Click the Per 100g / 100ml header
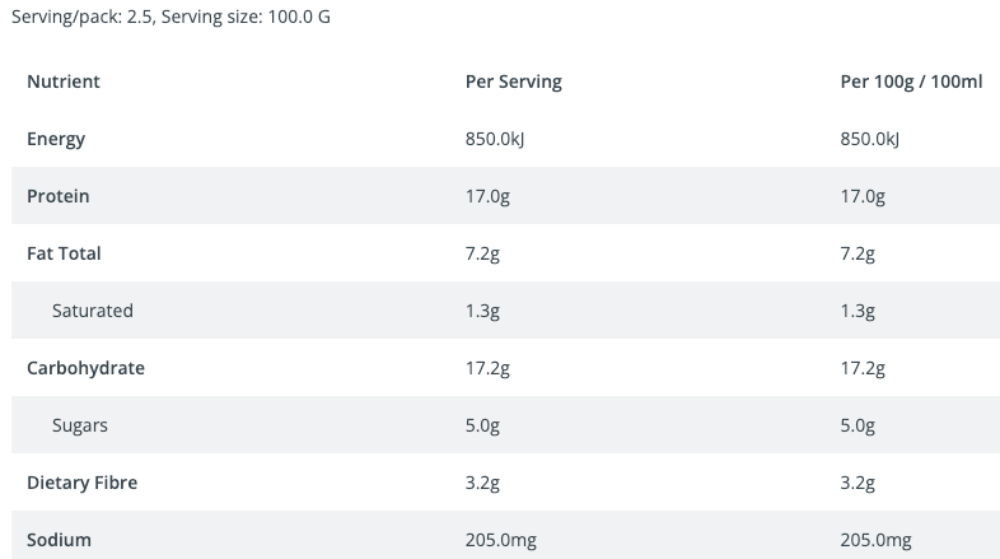This screenshot has height=559, width=1000. click(x=911, y=82)
